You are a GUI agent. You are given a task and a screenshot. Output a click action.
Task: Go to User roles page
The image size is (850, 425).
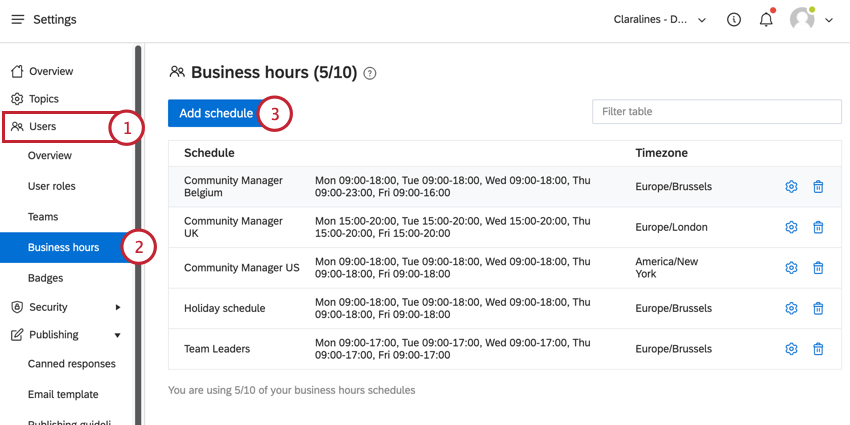coord(52,186)
